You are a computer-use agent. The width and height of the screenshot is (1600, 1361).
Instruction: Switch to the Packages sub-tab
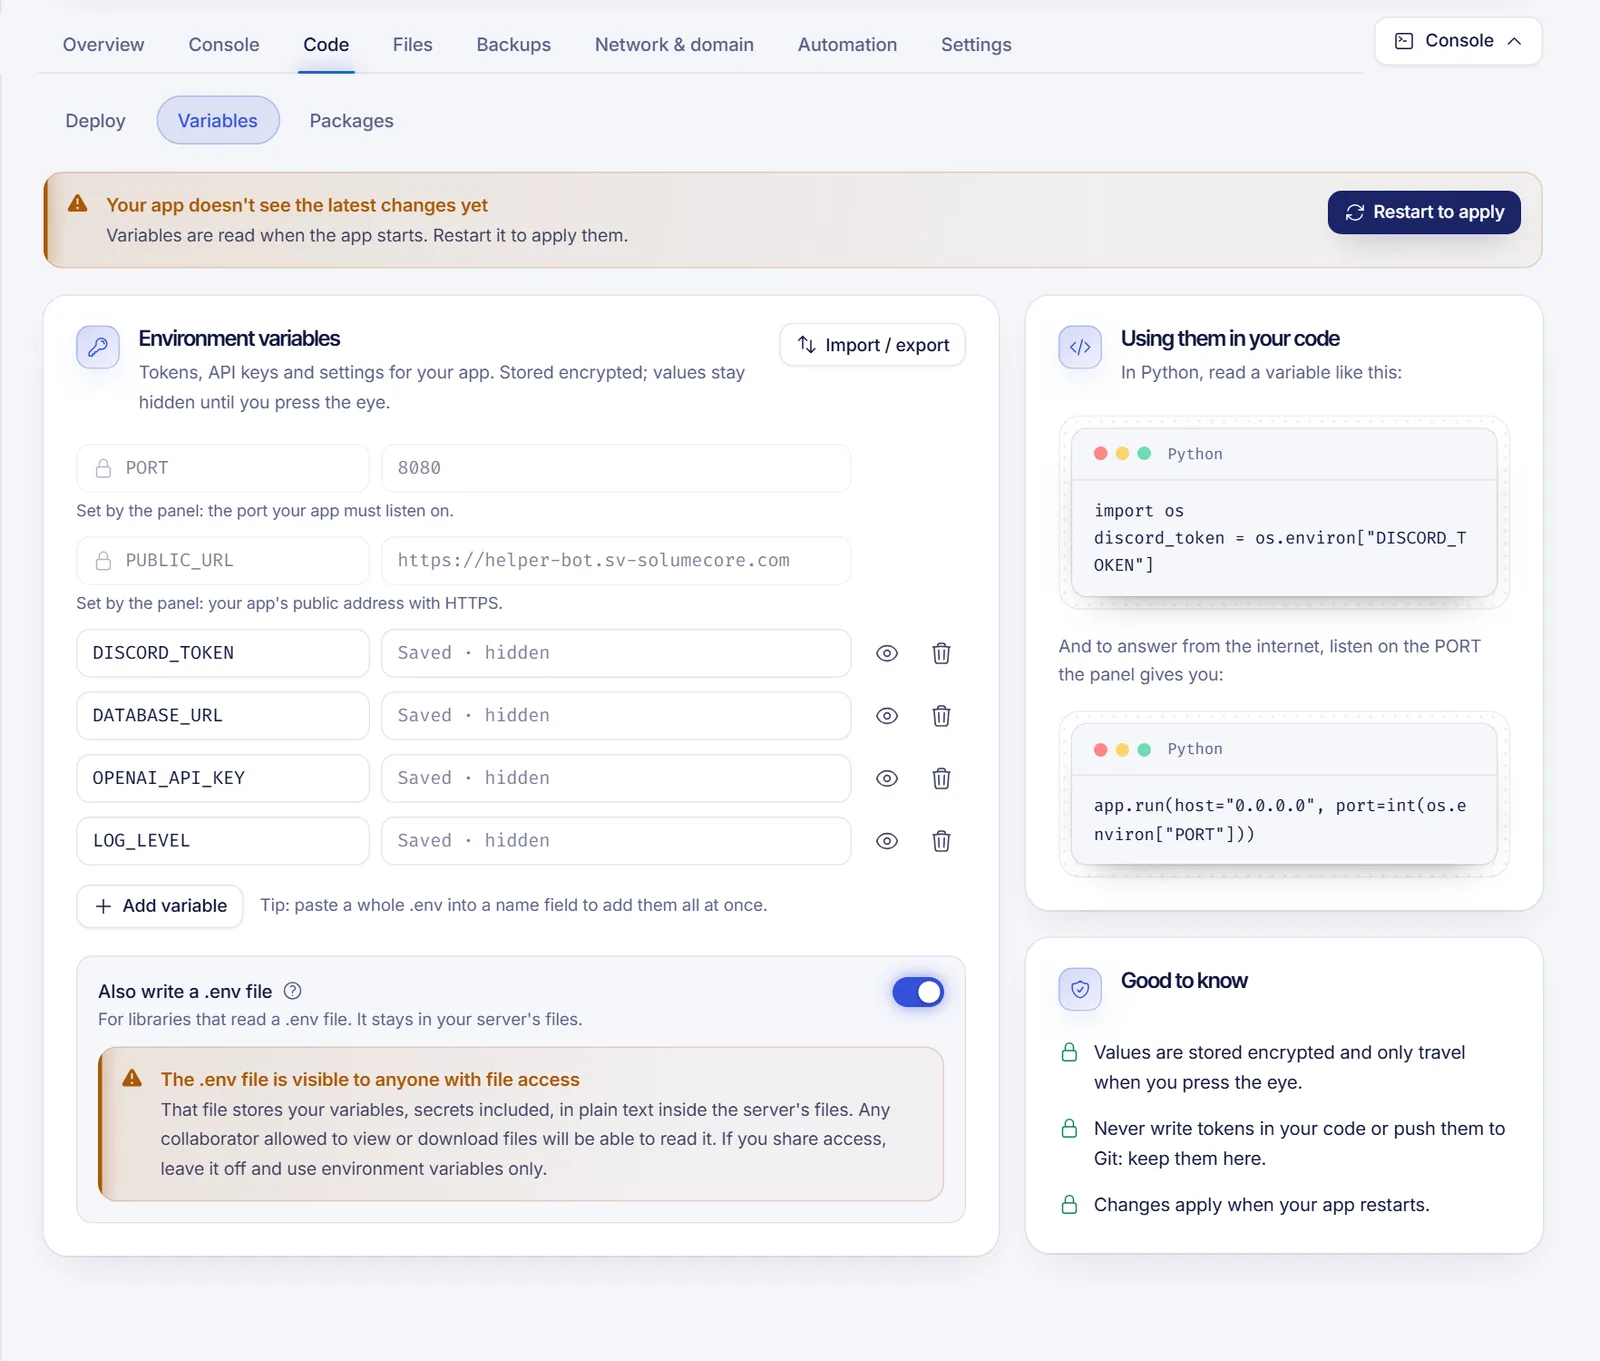(x=351, y=120)
